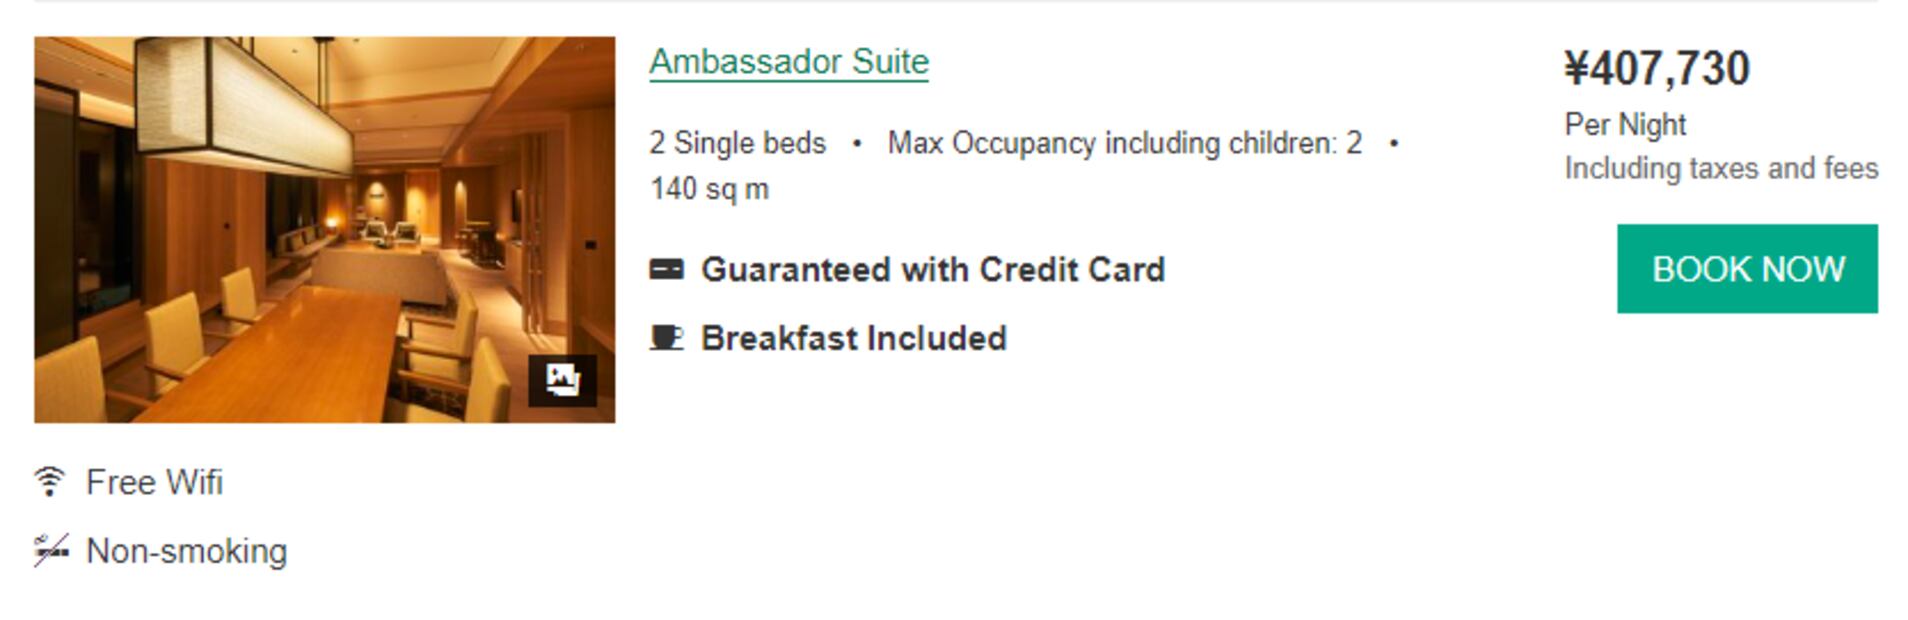Click the bullet separator after '2 Single beds'
Image resolution: width=1908 pixels, height=620 pixels.
[x=857, y=143]
